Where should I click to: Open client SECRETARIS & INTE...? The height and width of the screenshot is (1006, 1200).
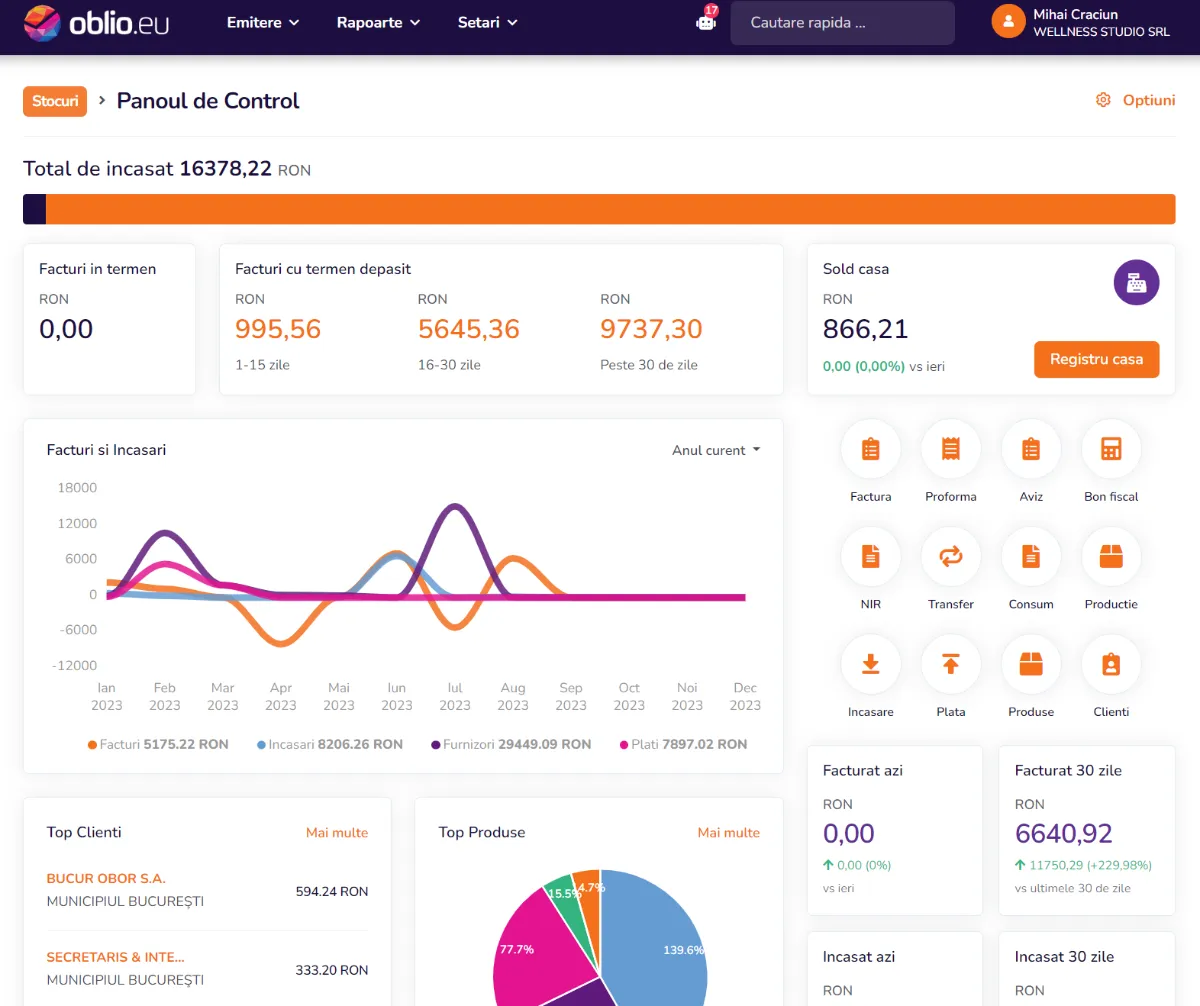coord(116,957)
